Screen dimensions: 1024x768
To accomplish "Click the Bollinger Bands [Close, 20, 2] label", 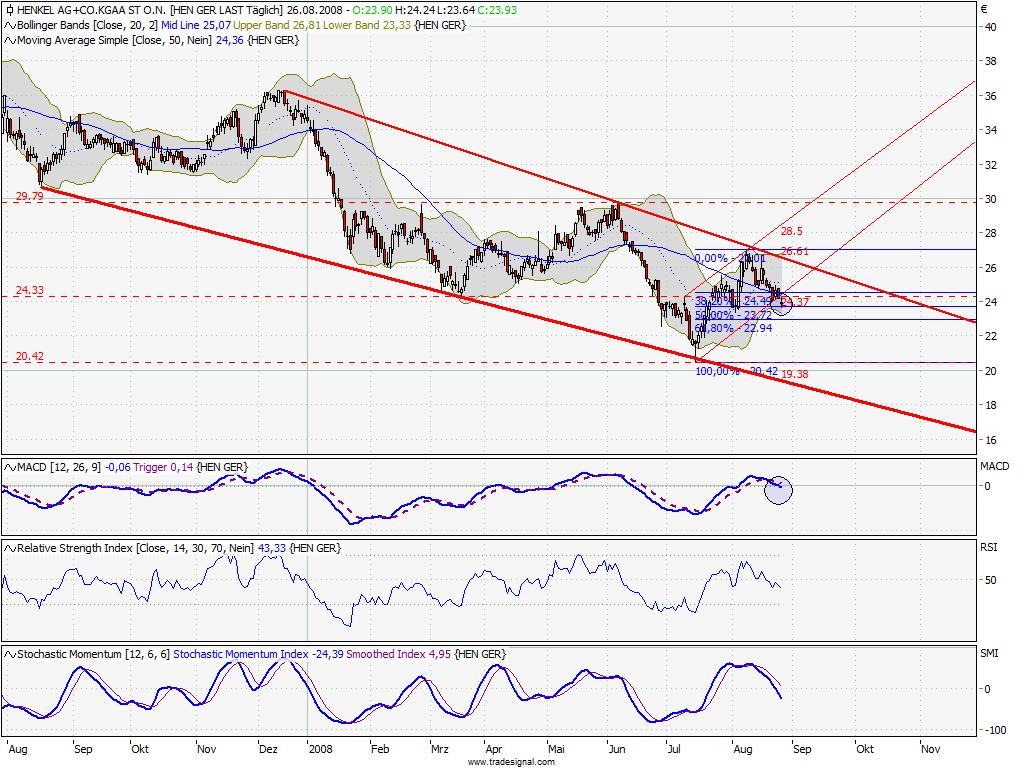I will (x=88, y=25).
